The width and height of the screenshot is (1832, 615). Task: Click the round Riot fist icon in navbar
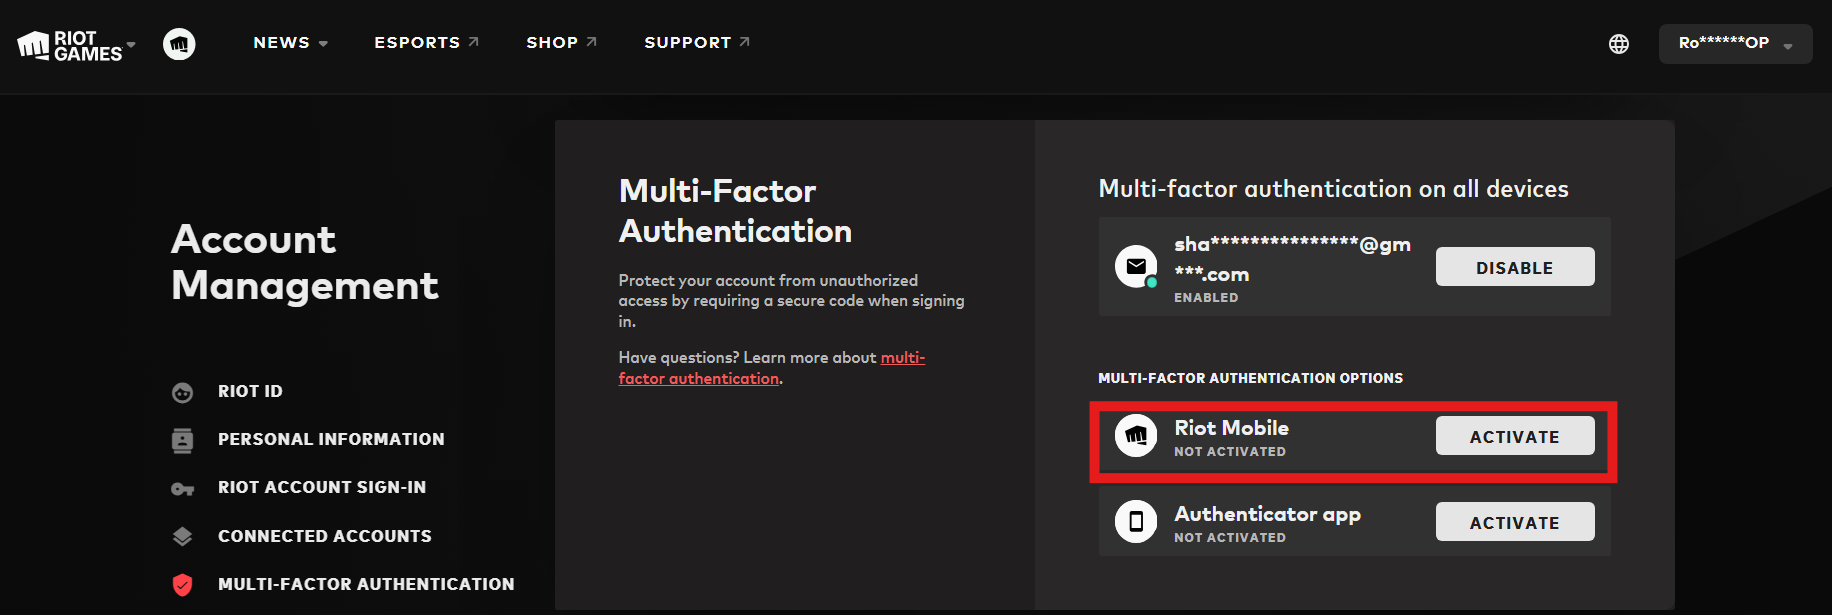pos(179,44)
